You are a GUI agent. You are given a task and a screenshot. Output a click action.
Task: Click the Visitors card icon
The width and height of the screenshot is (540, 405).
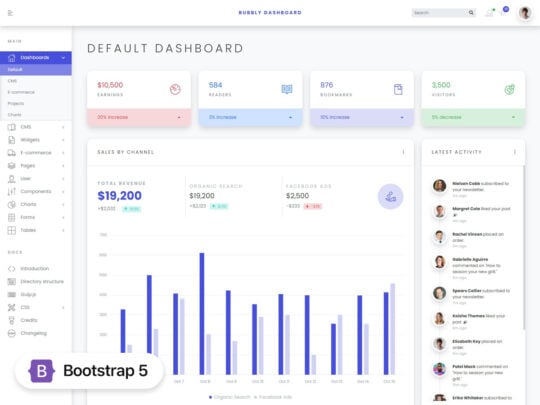[509, 89]
